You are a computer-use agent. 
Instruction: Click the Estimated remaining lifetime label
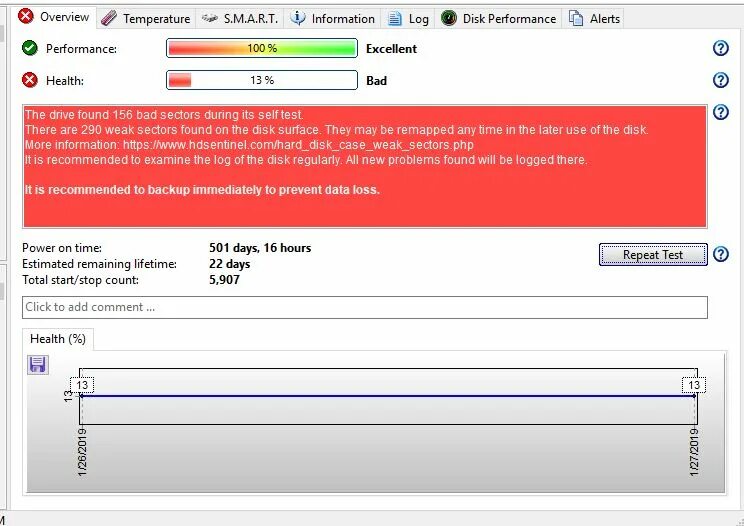[99, 264]
